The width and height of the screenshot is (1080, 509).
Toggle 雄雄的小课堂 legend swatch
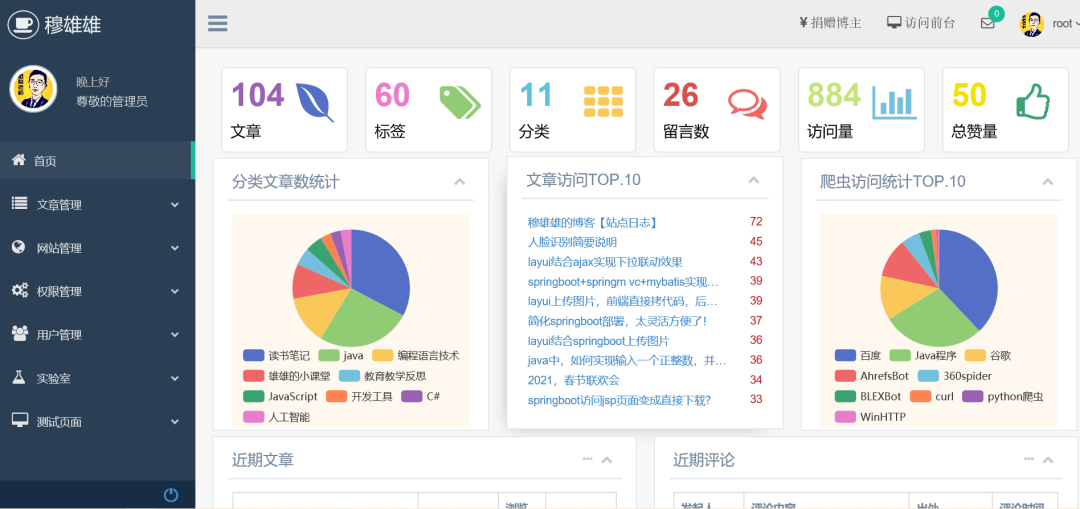pos(253,376)
